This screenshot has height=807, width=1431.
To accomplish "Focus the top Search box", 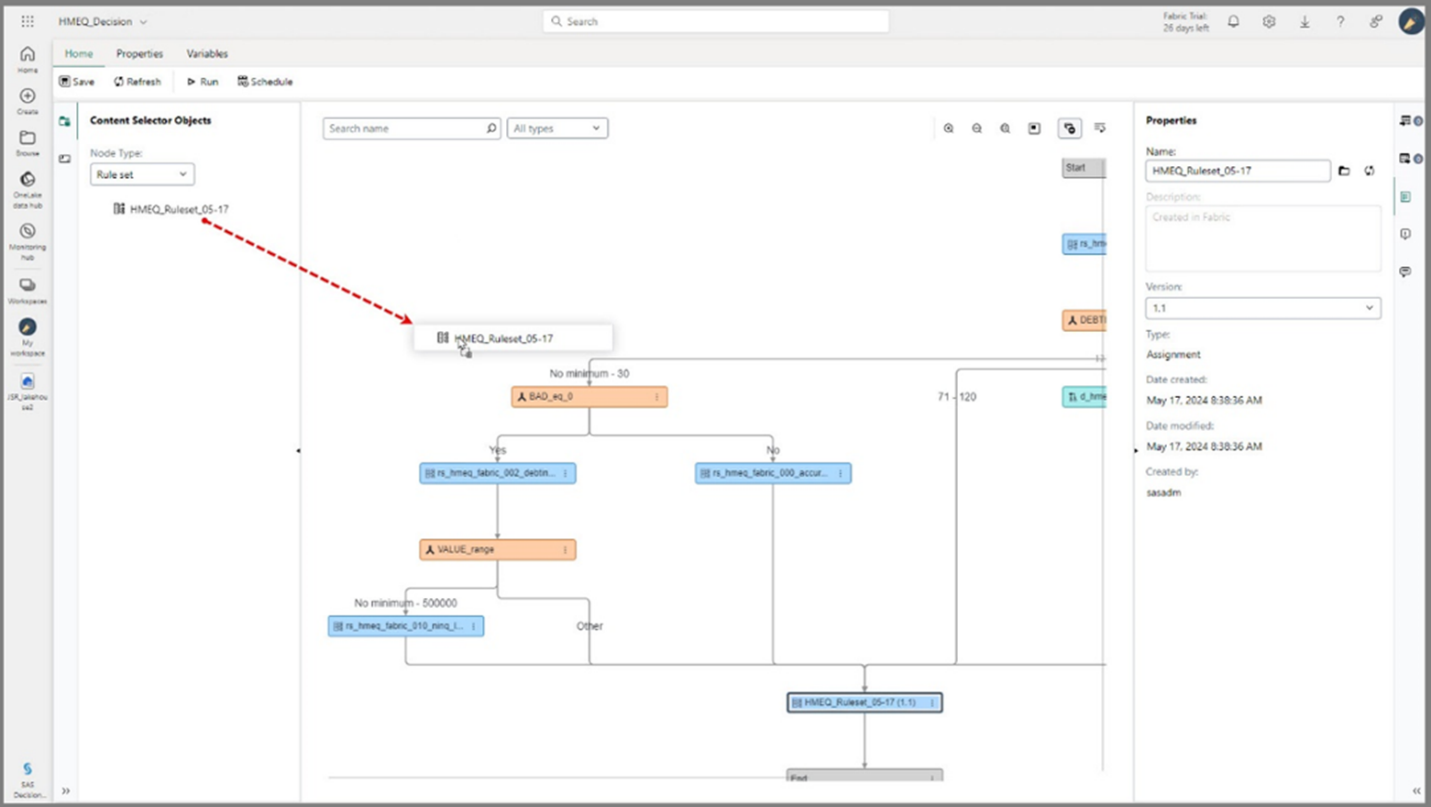I will point(716,21).
